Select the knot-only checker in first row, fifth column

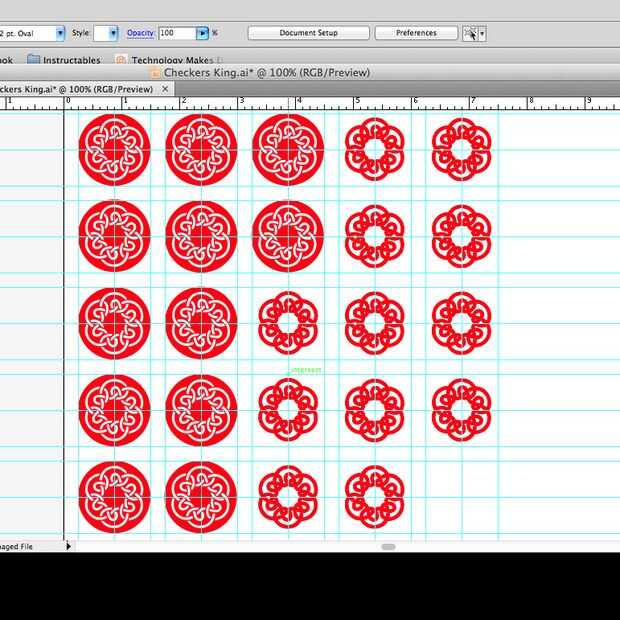461,149
